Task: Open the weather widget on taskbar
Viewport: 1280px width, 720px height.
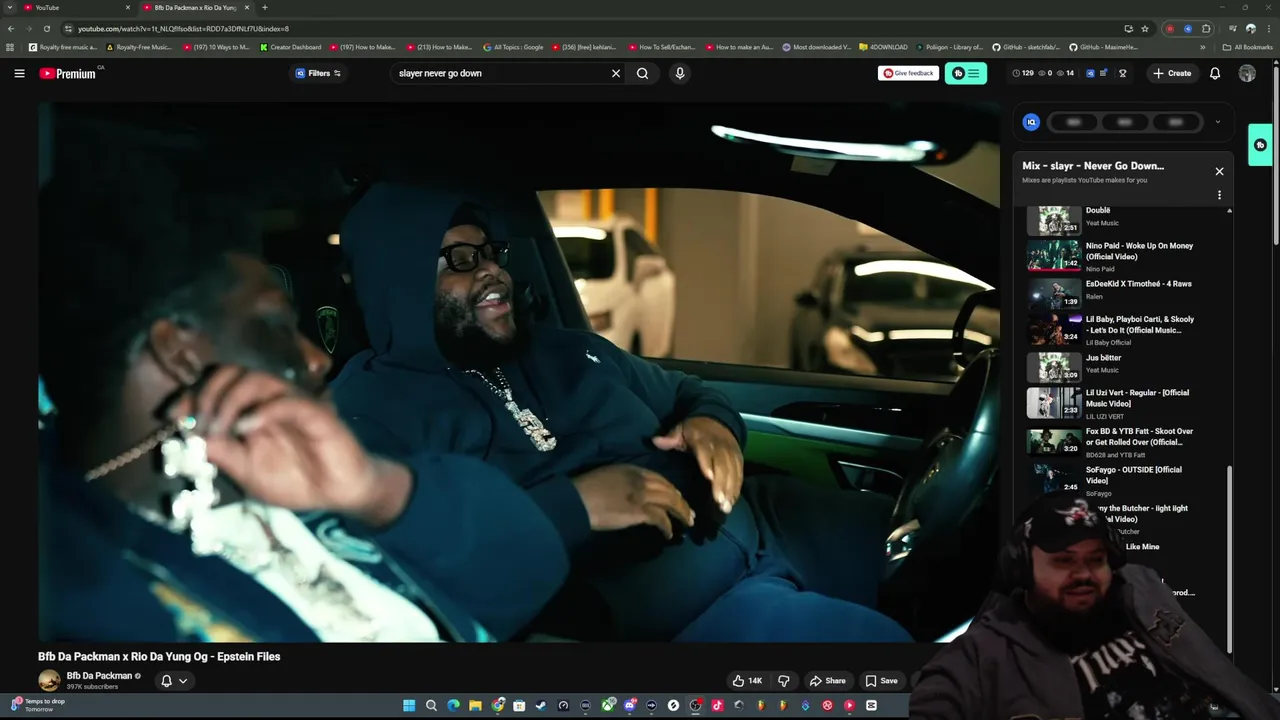Action: click(x=38, y=705)
